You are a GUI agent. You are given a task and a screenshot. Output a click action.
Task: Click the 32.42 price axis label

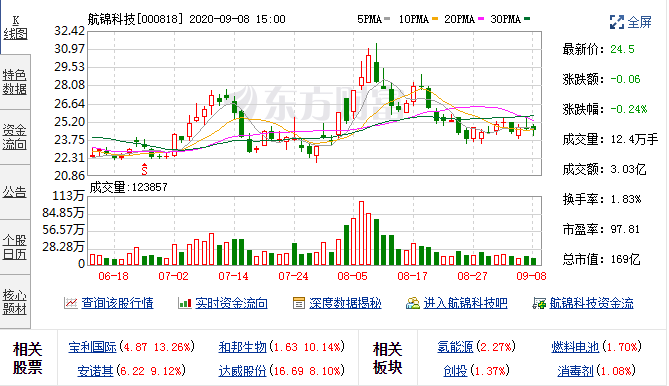point(69,31)
